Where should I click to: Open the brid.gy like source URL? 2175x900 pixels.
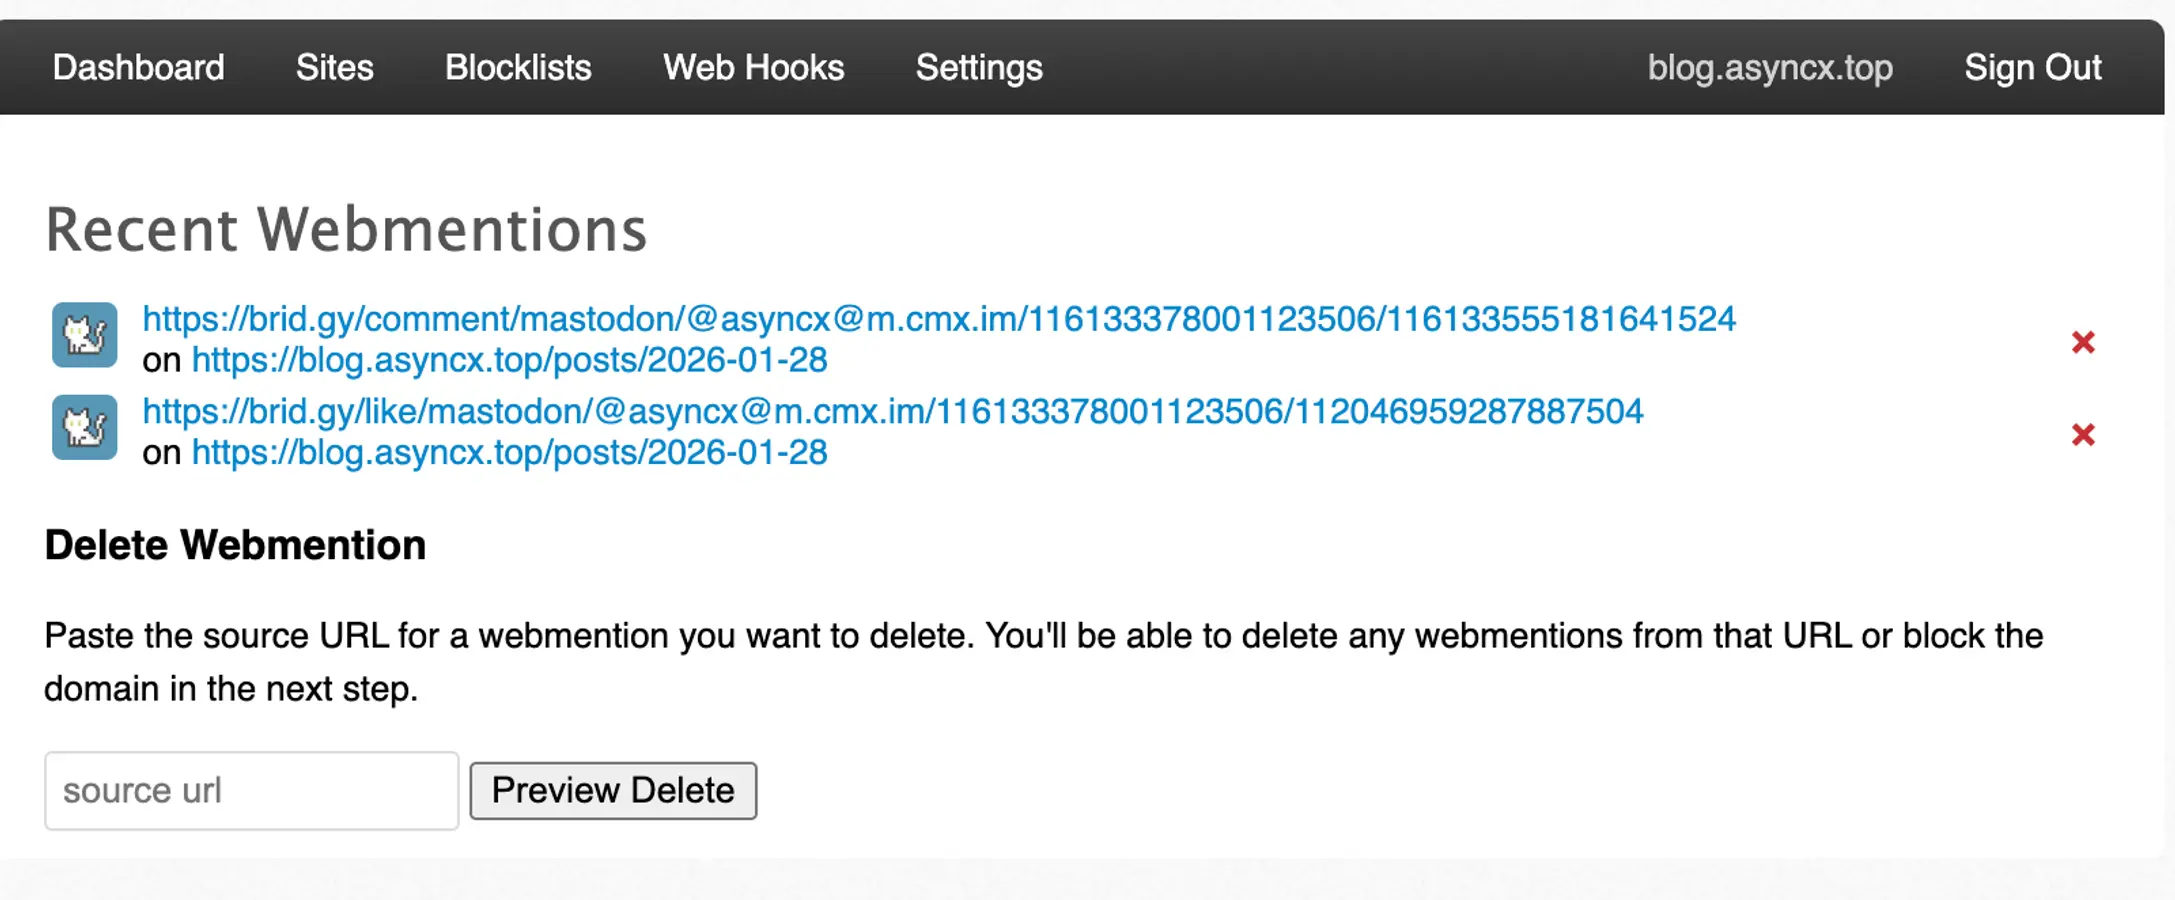[x=892, y=412]
